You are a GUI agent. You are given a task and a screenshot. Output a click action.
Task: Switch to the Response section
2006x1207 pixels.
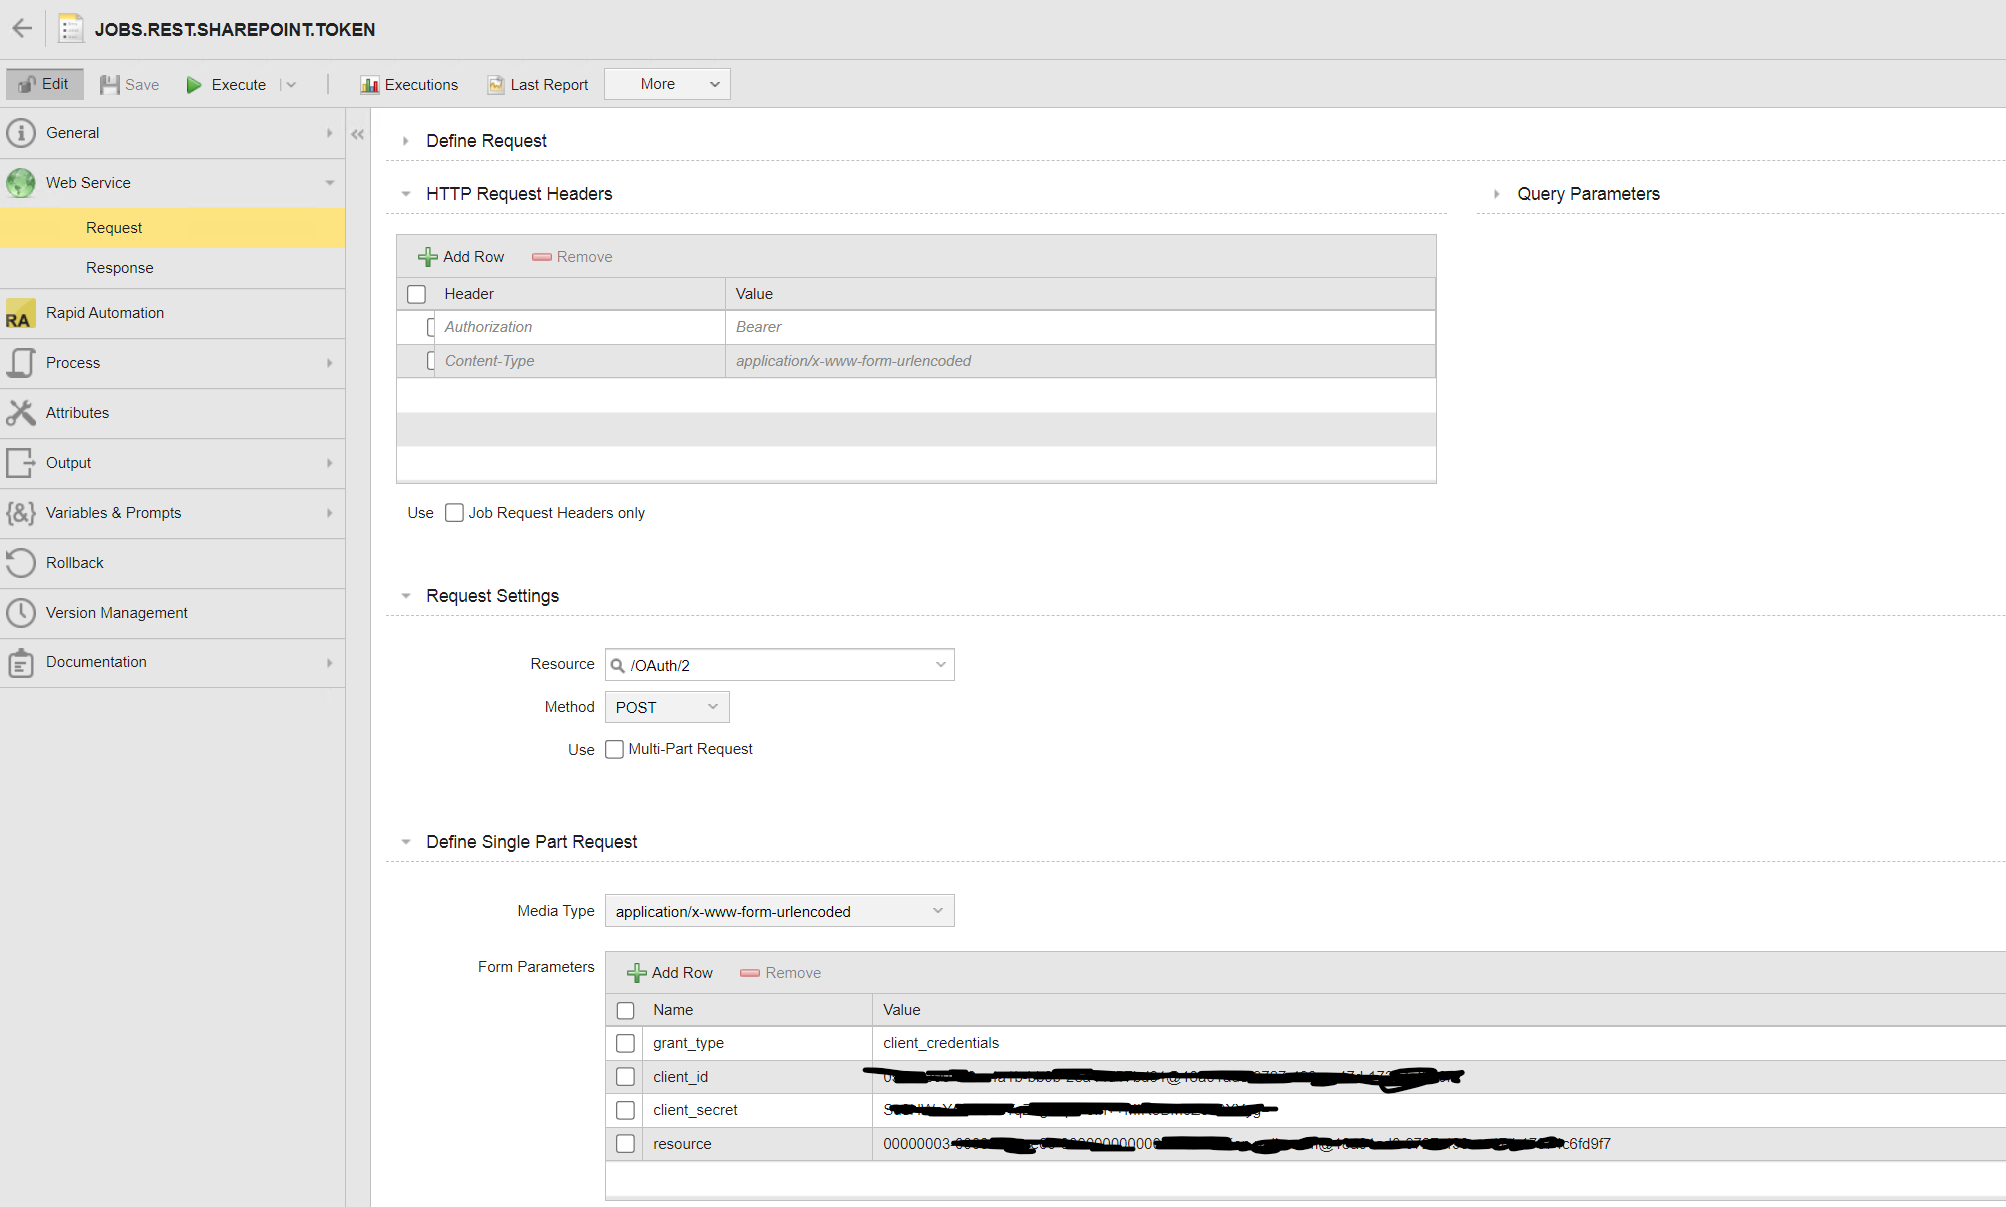click(119, 267)
